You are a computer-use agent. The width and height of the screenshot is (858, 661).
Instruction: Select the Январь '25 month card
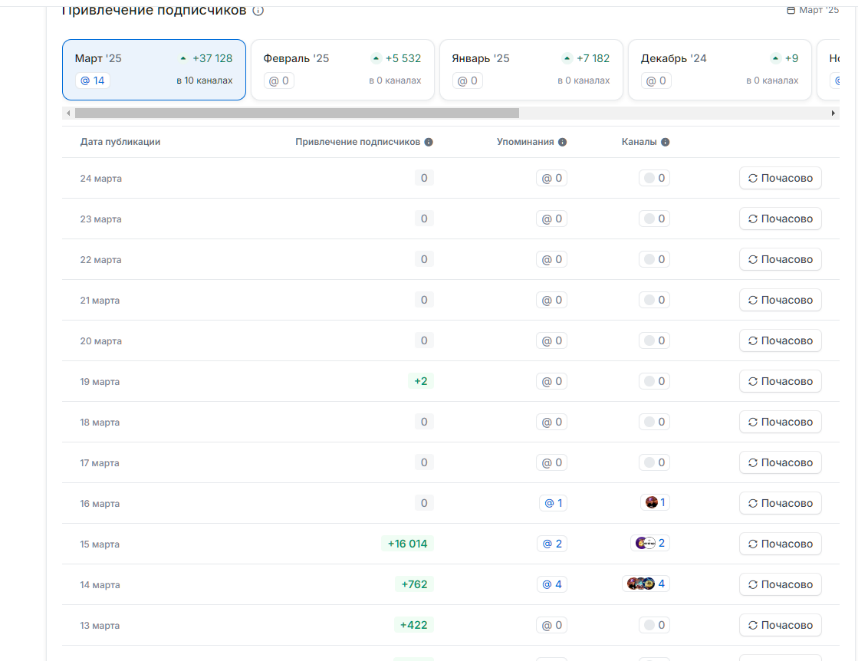[x=530, y=70]
